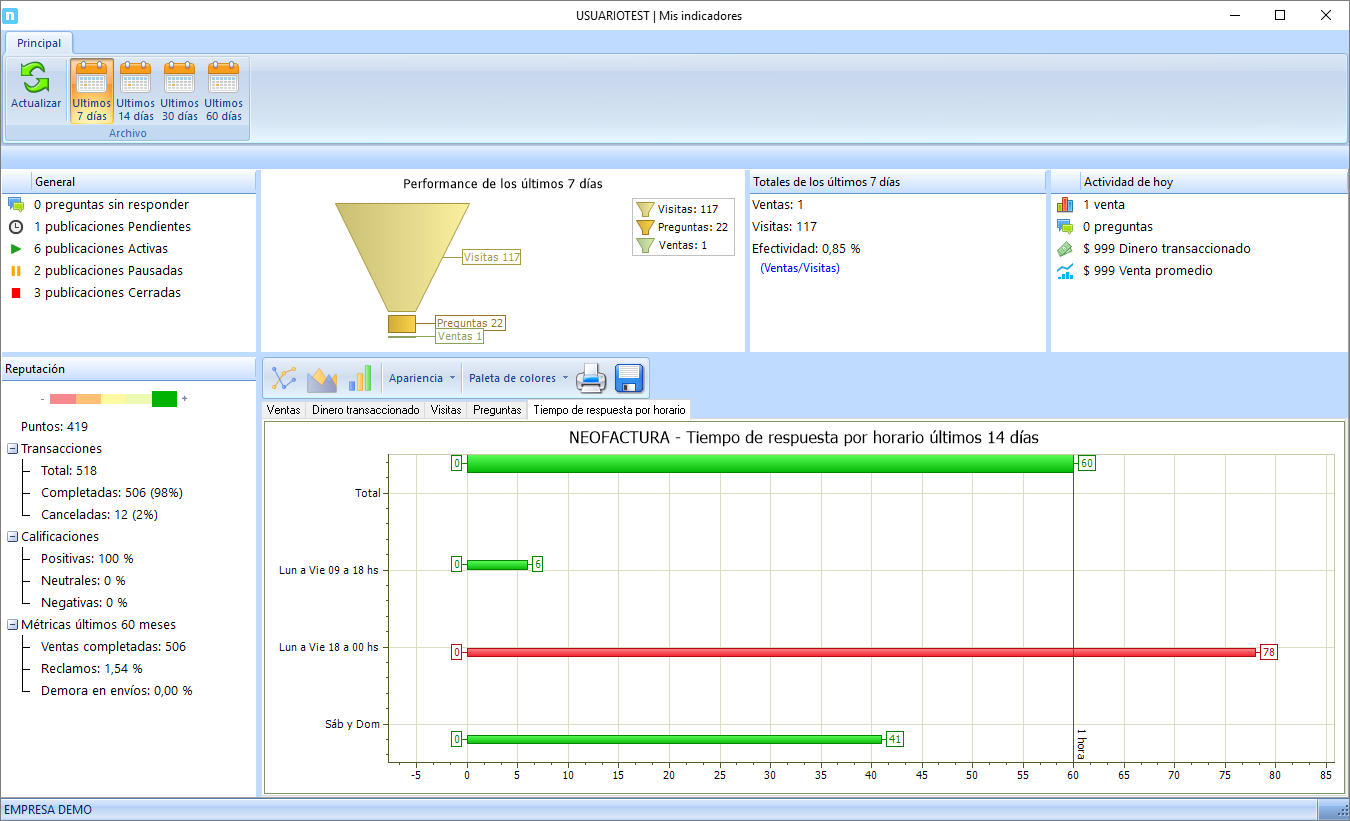Collapse the Métricas últimos 60 meses node

(x=12, y=625)
